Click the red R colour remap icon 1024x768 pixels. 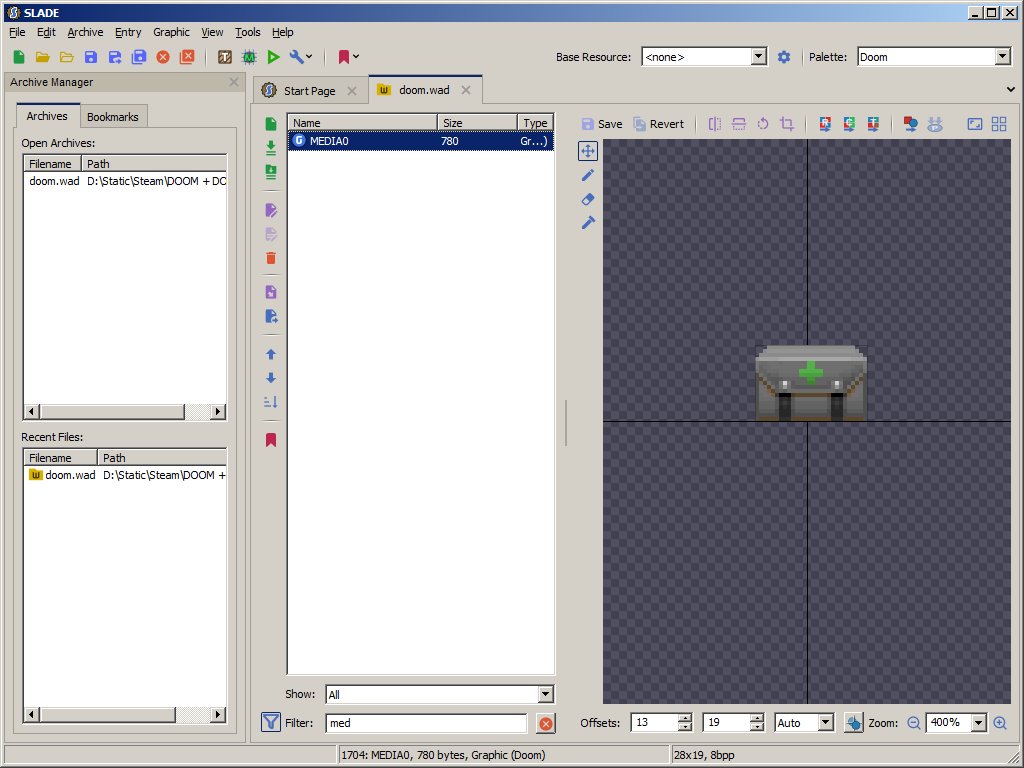coord(825,124)
